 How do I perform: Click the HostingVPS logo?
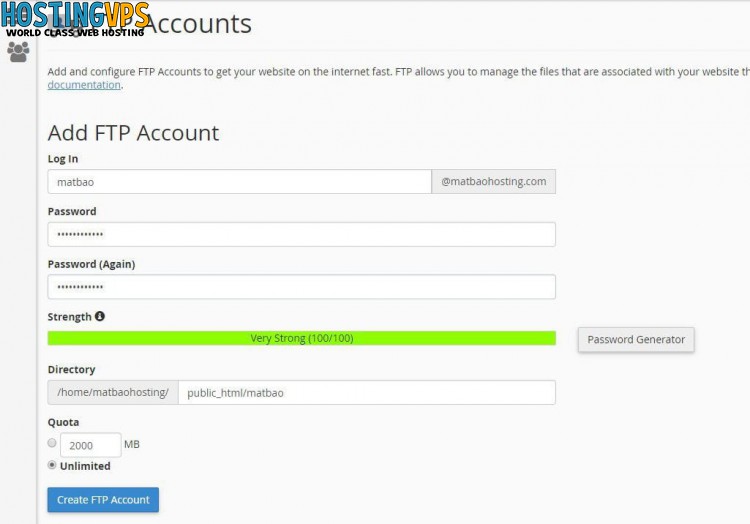coord(75,20)
